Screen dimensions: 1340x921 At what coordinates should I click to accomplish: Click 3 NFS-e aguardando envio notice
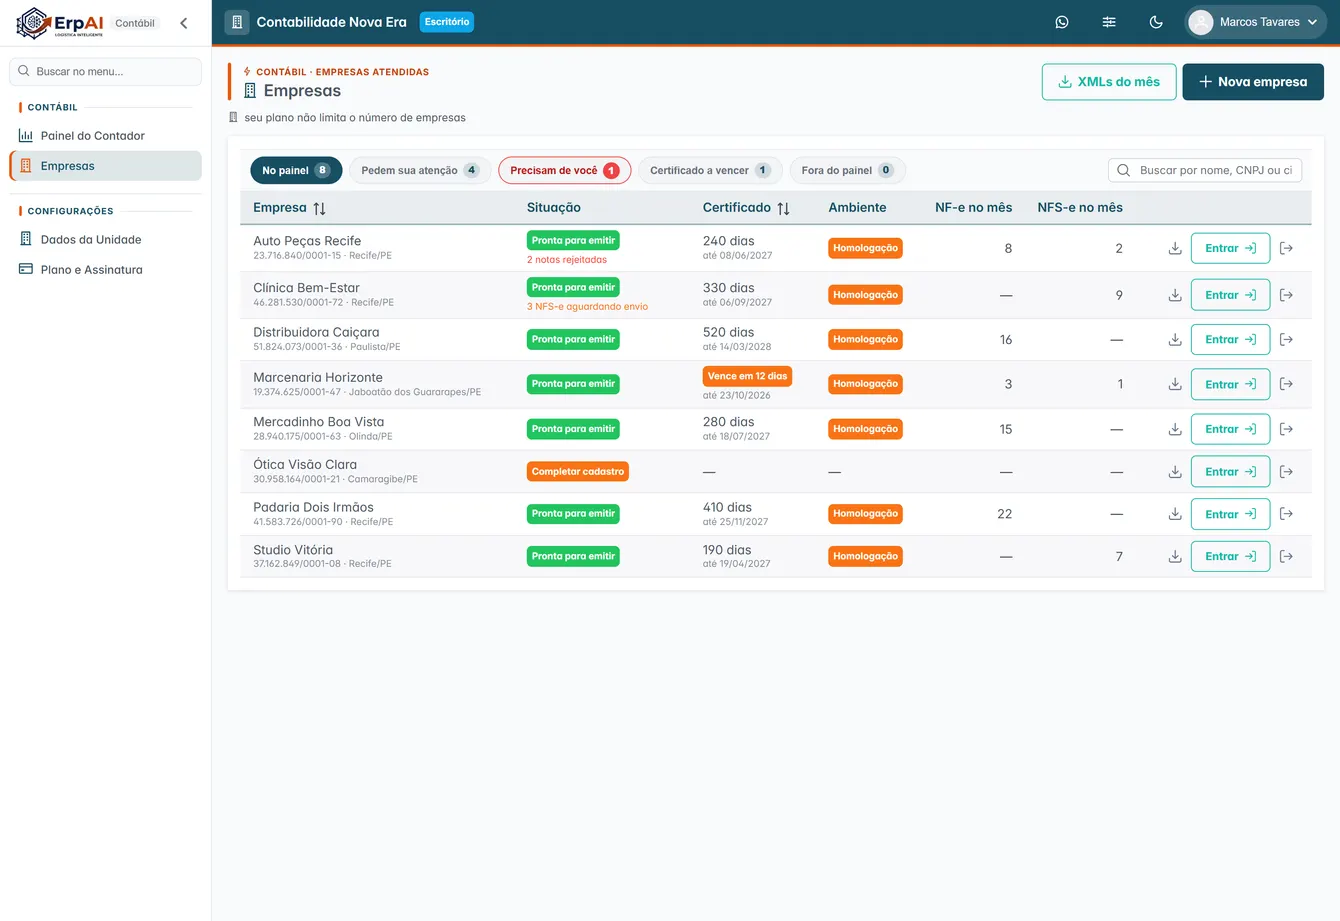tap(587, 307)
